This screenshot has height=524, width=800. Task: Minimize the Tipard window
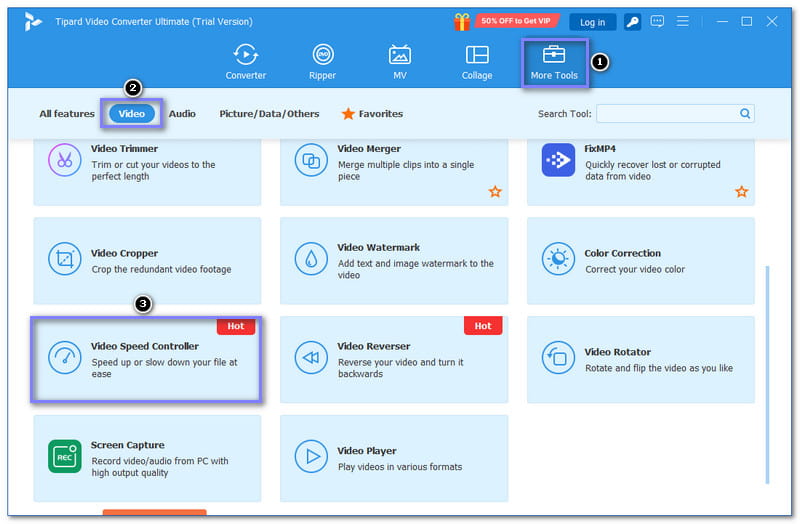(x=722, y=21)
